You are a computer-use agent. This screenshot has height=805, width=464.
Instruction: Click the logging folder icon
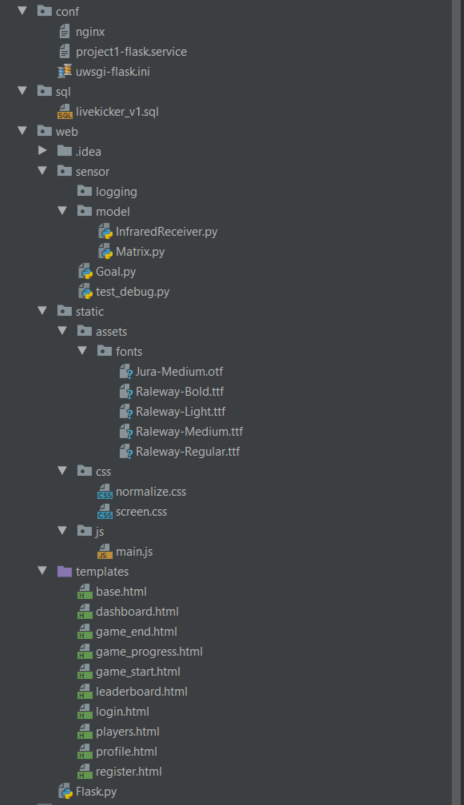tap(85, 191)
